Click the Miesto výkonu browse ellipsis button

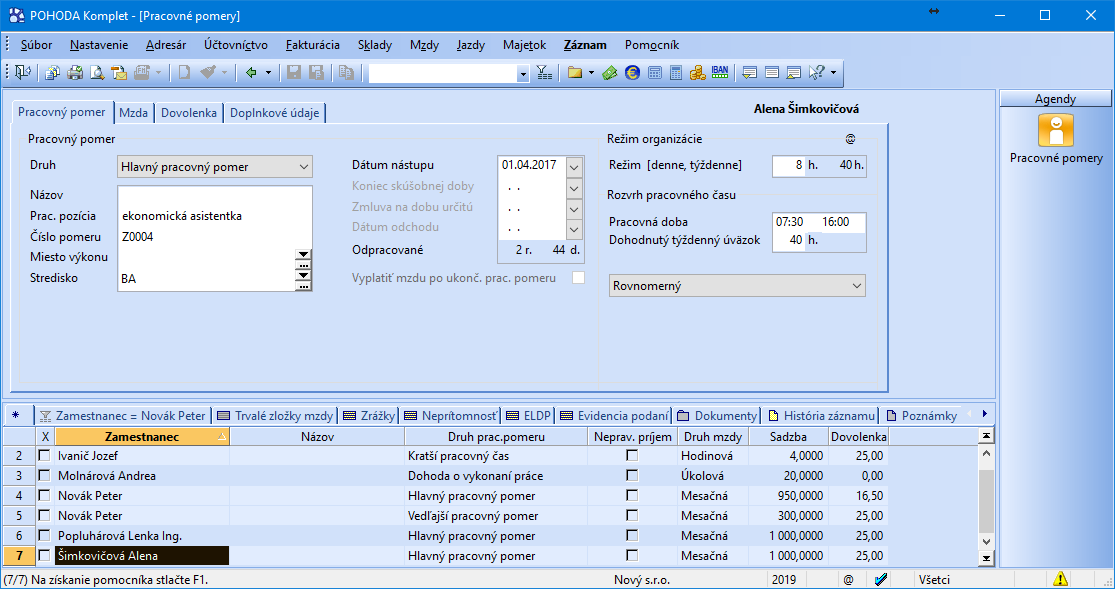coord(304,265)
